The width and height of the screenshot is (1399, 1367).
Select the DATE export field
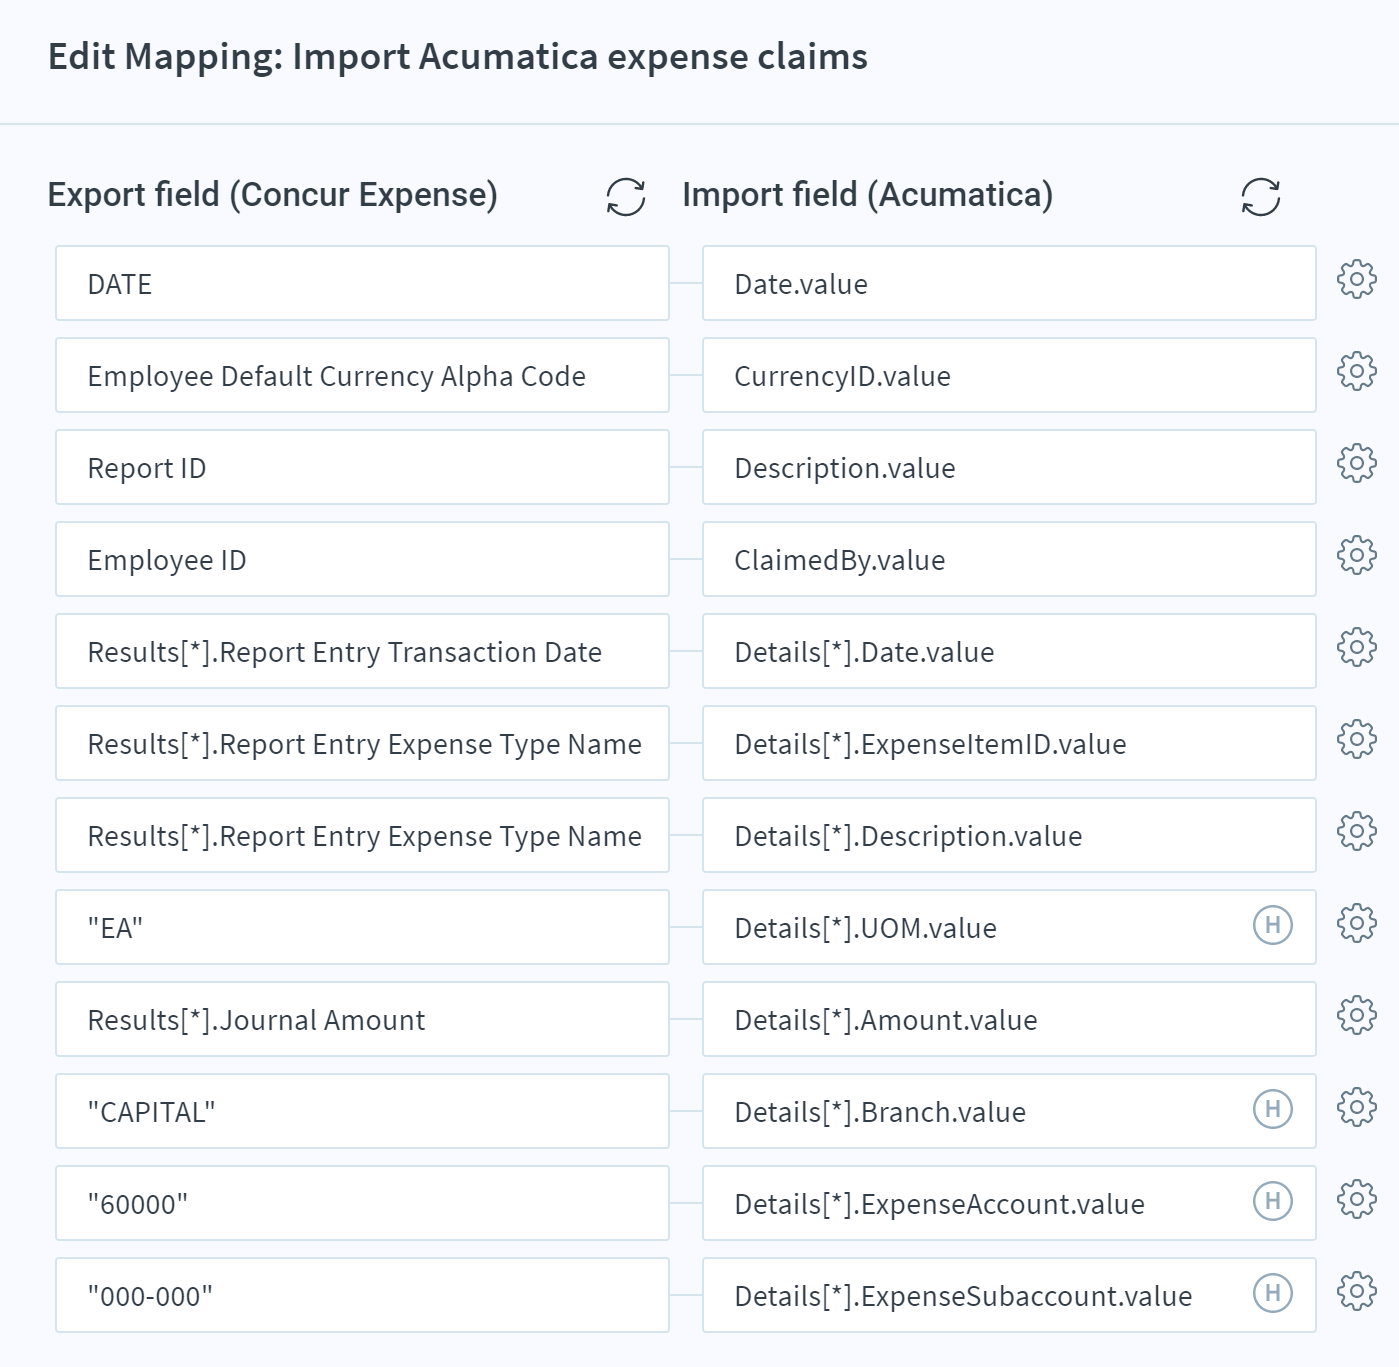coord(362,283)
